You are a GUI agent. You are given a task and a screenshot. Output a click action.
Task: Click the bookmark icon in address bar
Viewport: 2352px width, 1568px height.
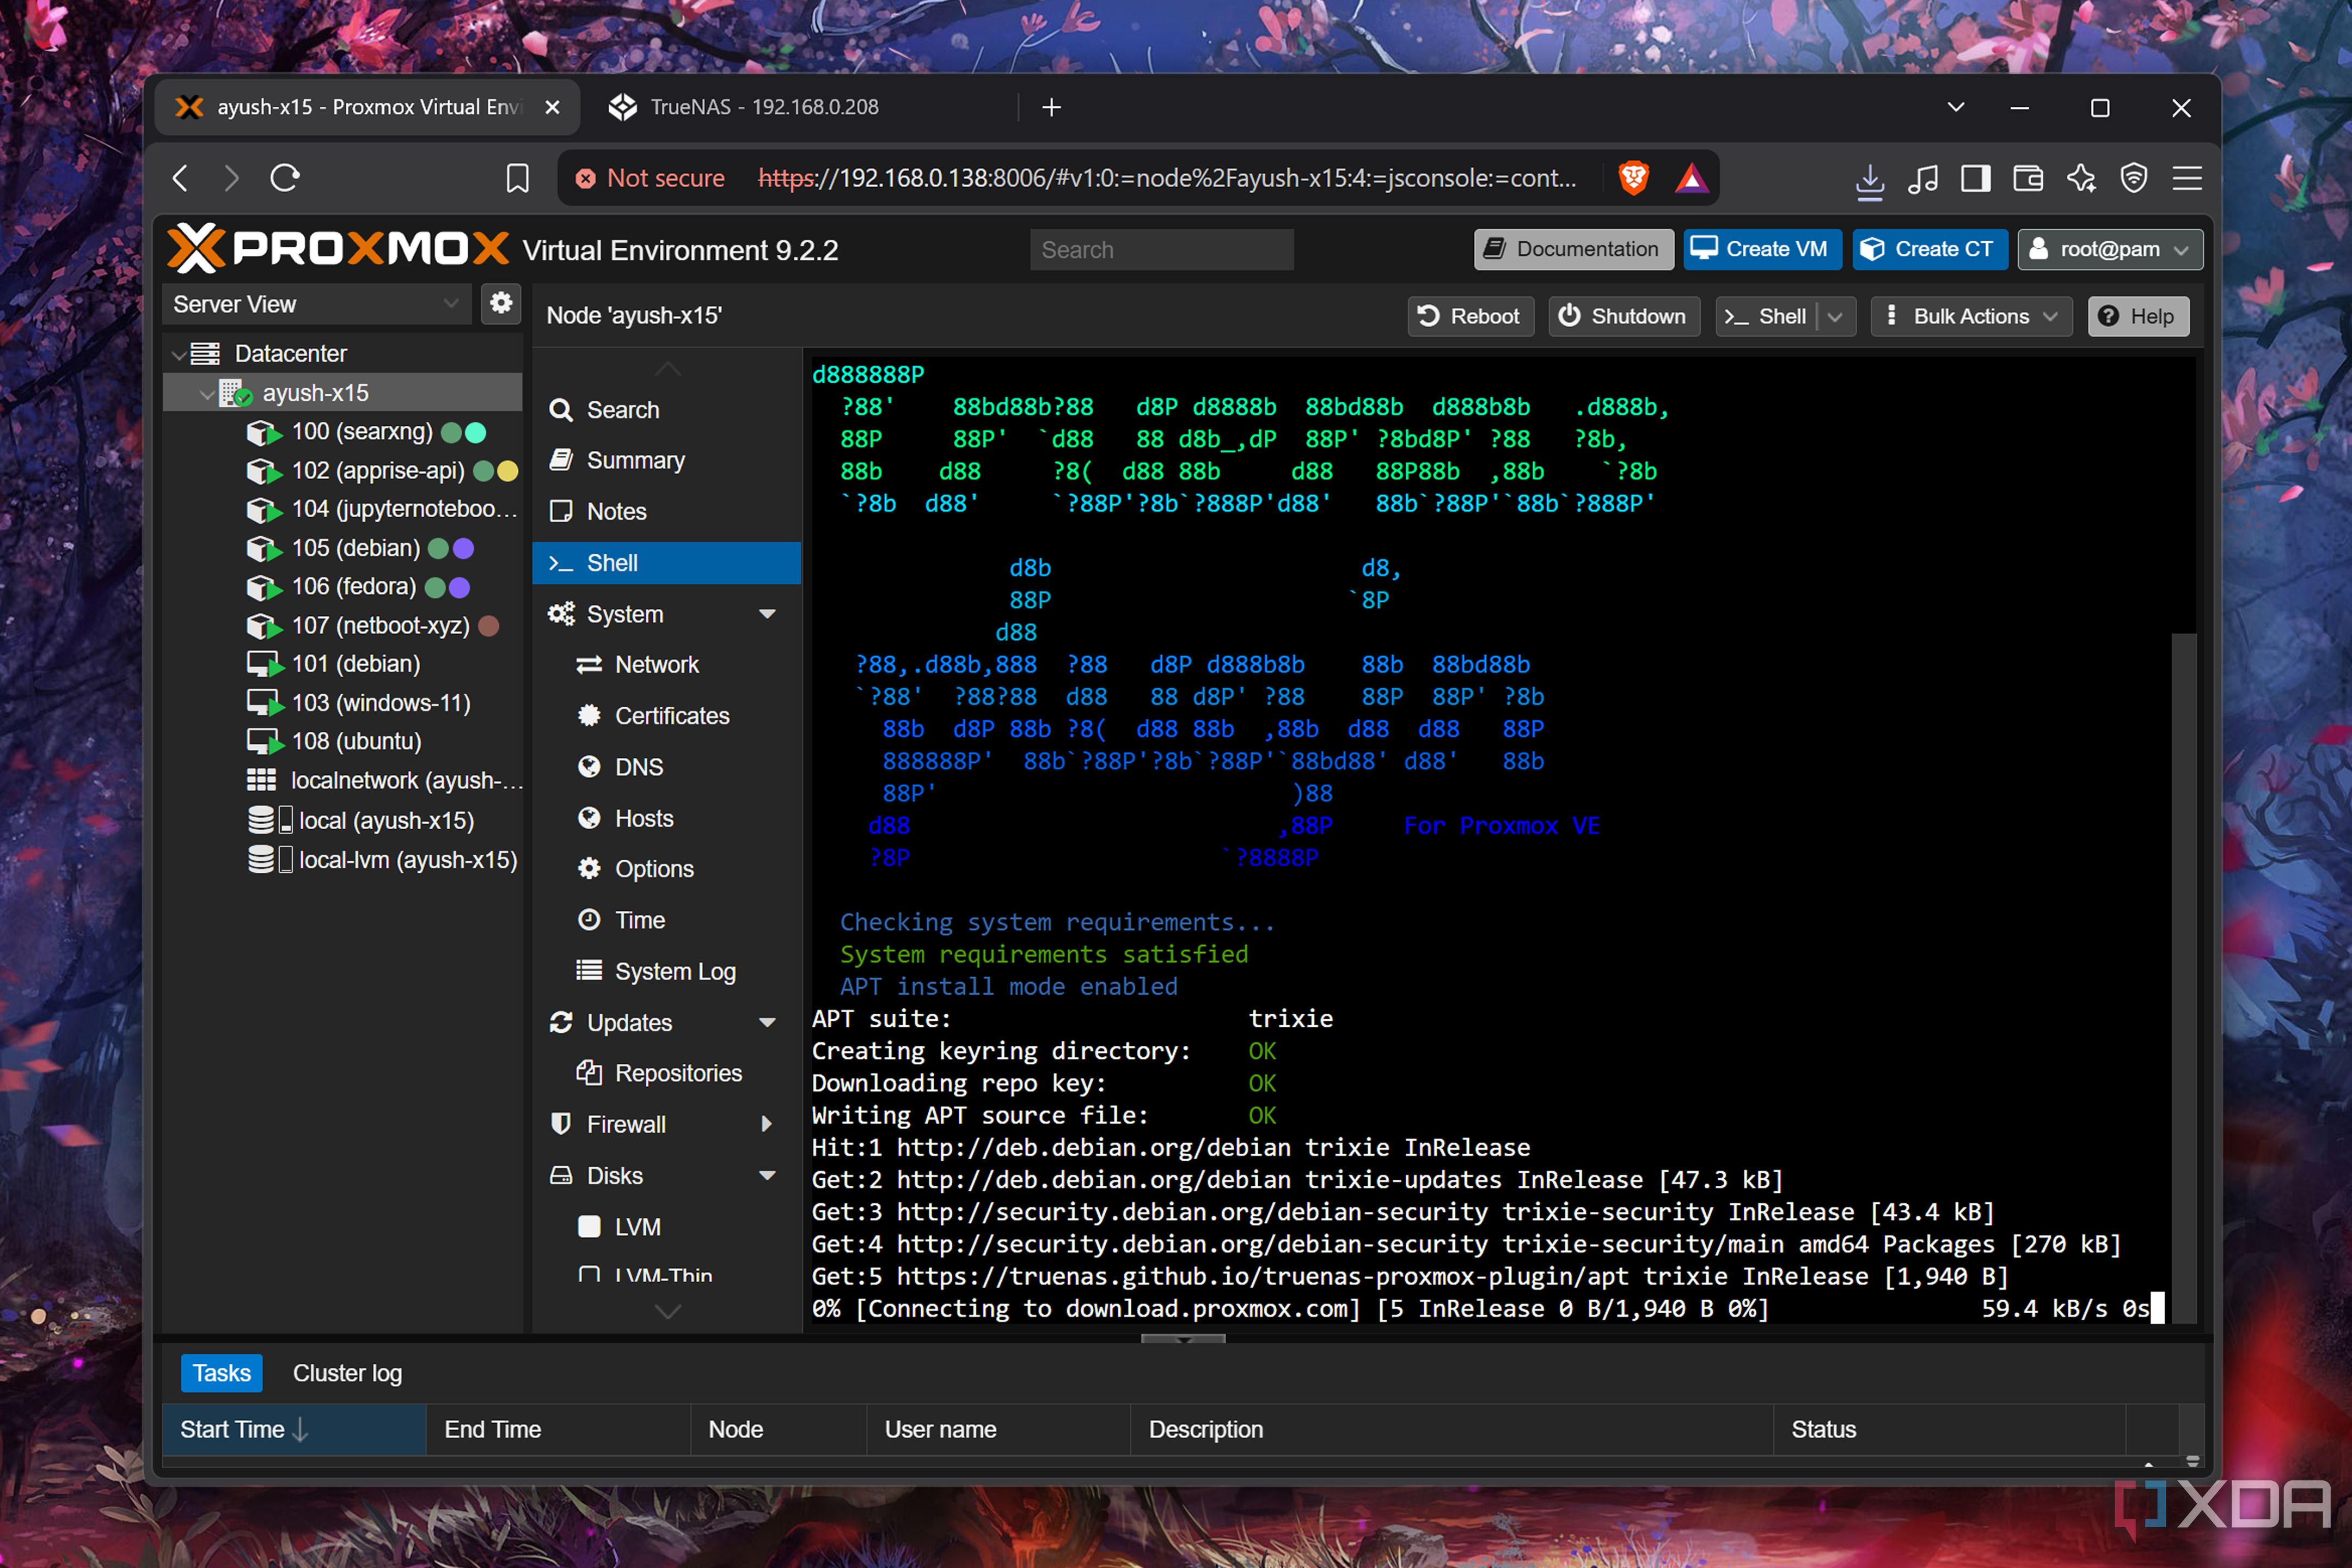(517, 179)
